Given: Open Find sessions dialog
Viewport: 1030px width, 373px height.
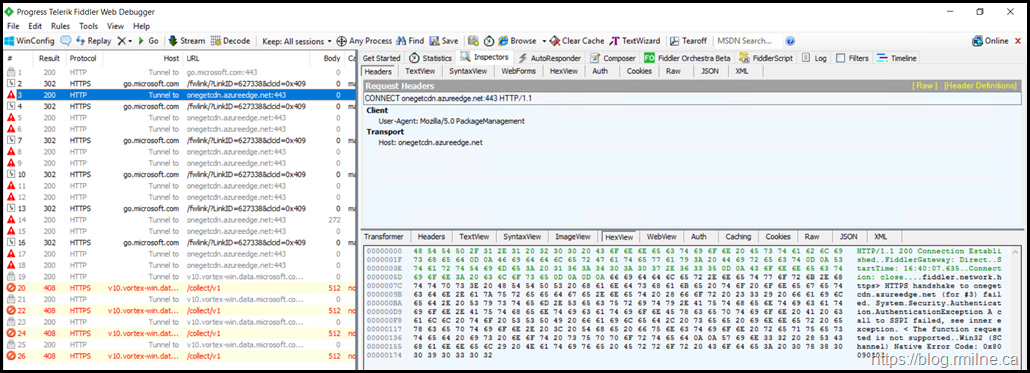Looking at the screenshot, I should point(410,41).
